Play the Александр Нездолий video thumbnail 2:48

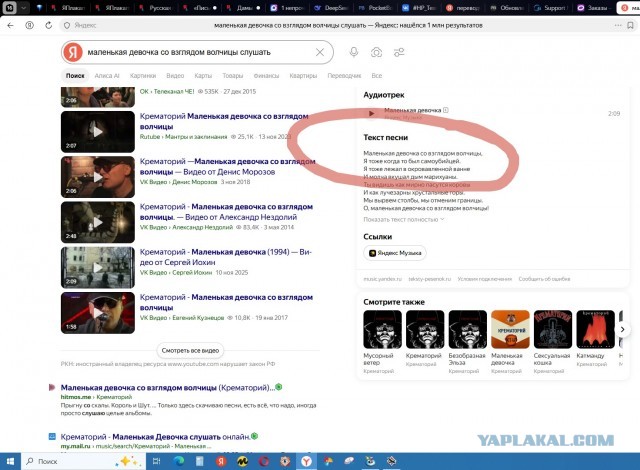click(98, 222)
